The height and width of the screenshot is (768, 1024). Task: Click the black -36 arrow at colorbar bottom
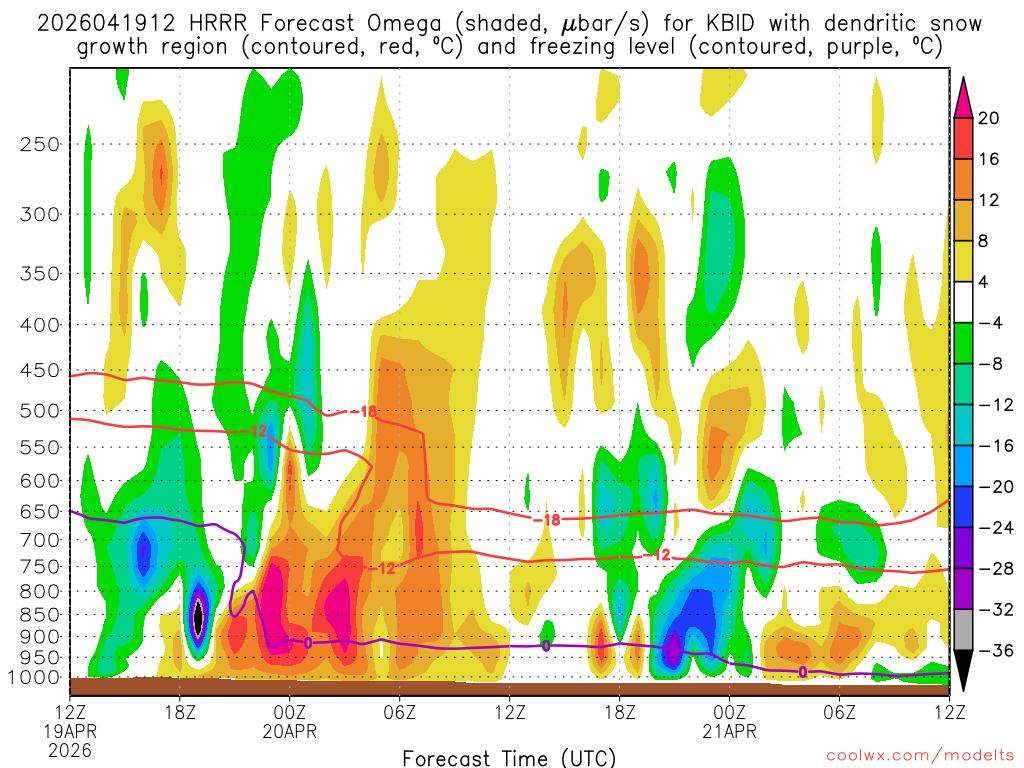click(963, 671)
